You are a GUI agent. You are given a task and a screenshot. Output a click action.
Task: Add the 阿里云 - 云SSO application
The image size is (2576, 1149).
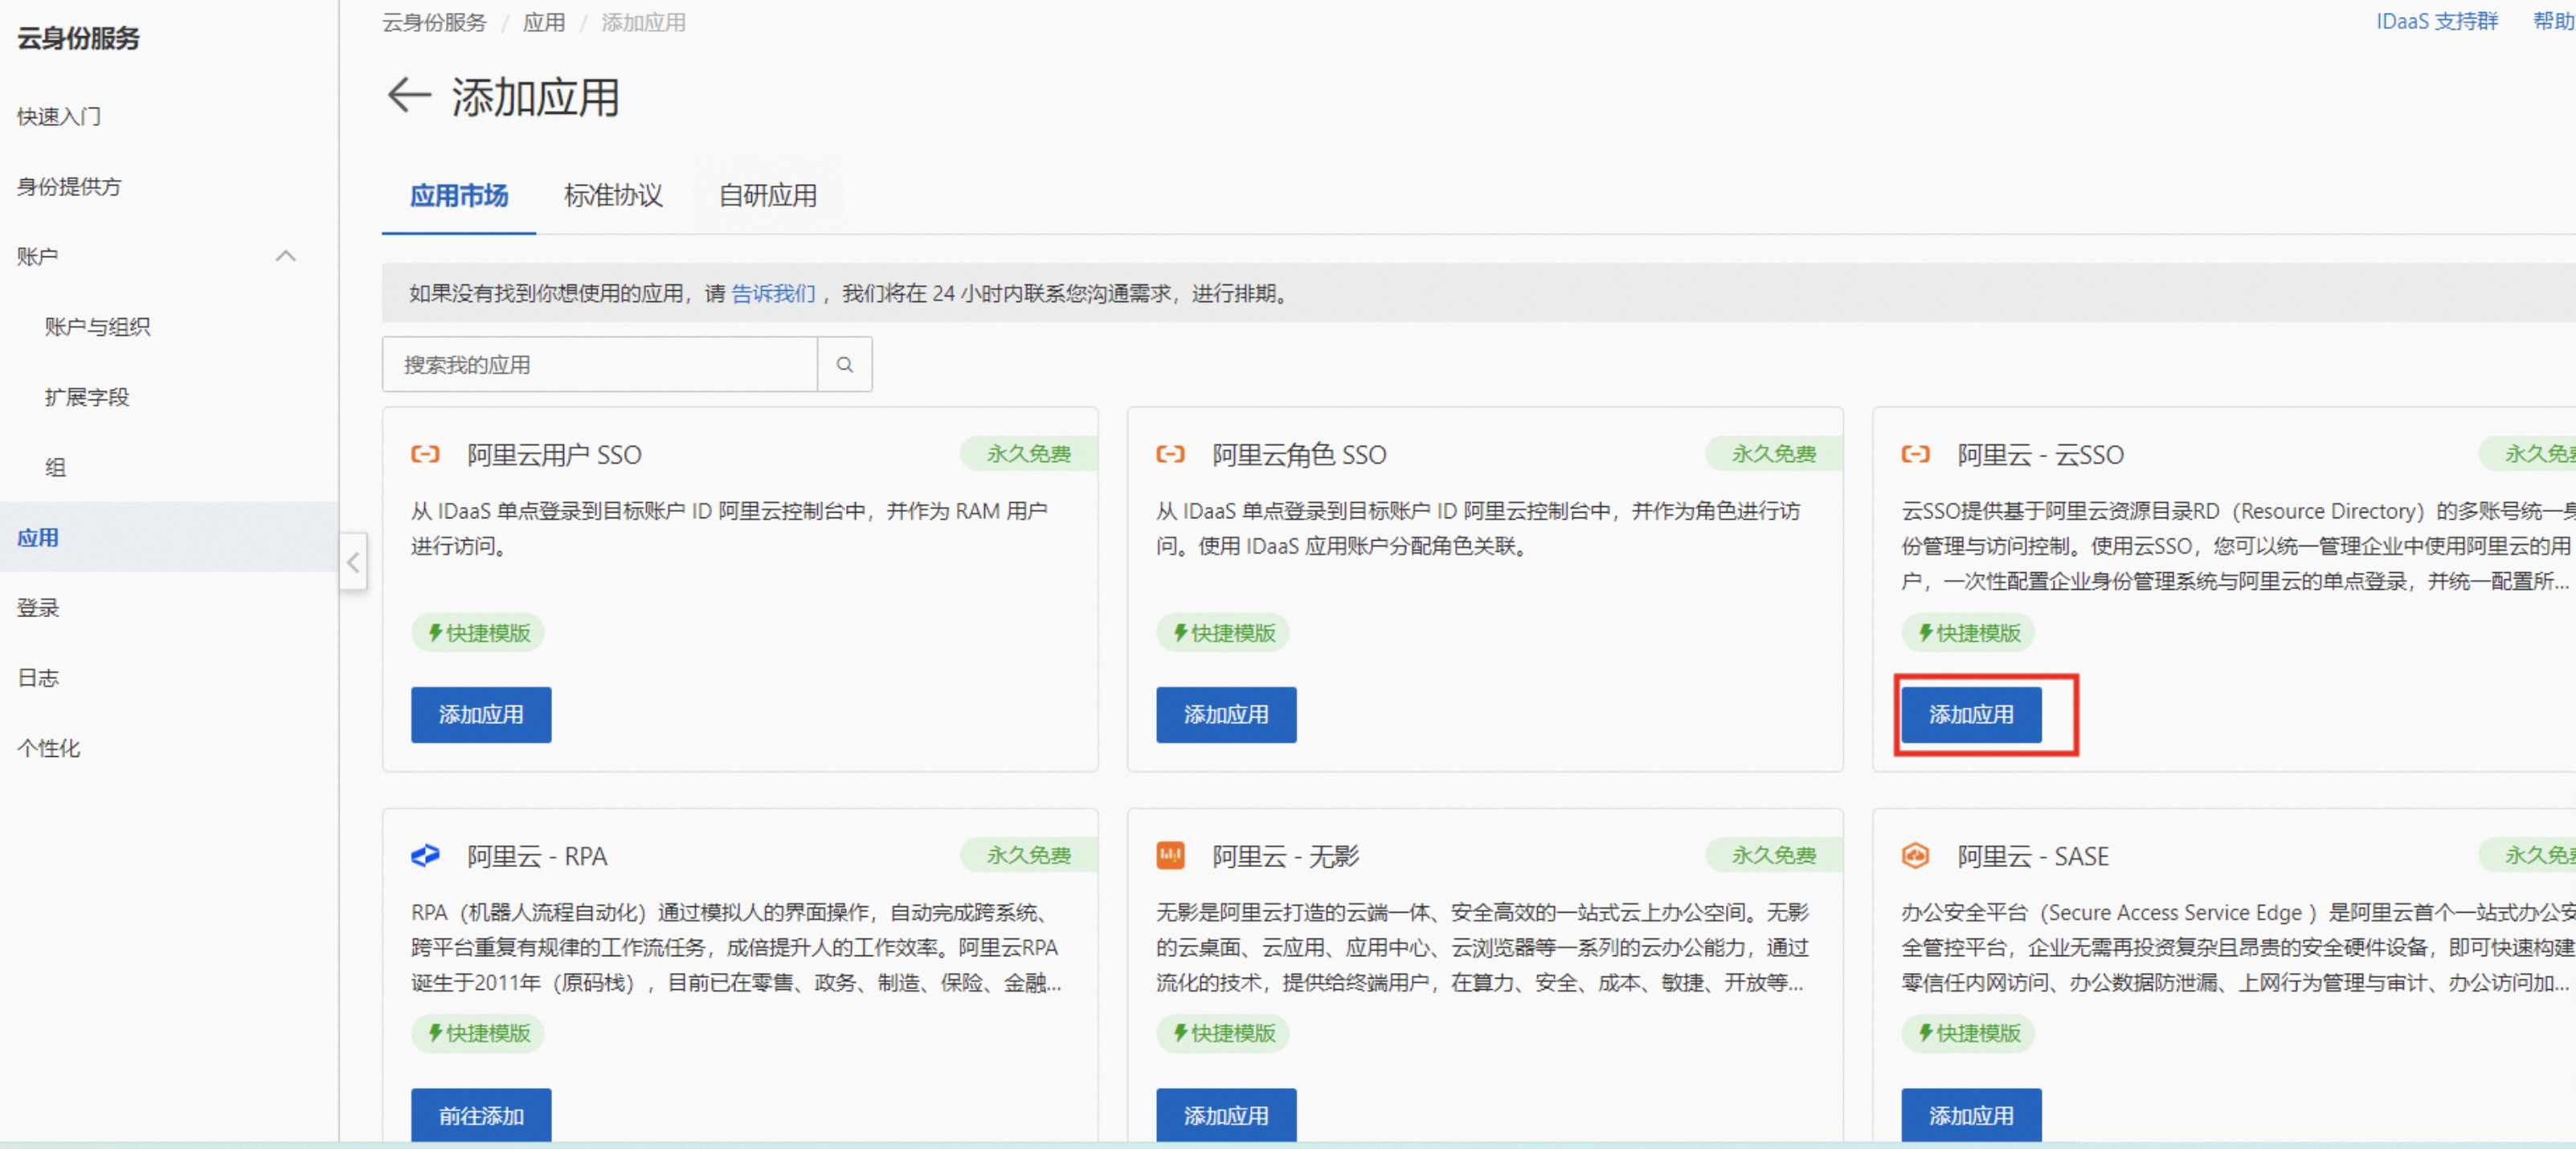click(x=1970, y=715)
